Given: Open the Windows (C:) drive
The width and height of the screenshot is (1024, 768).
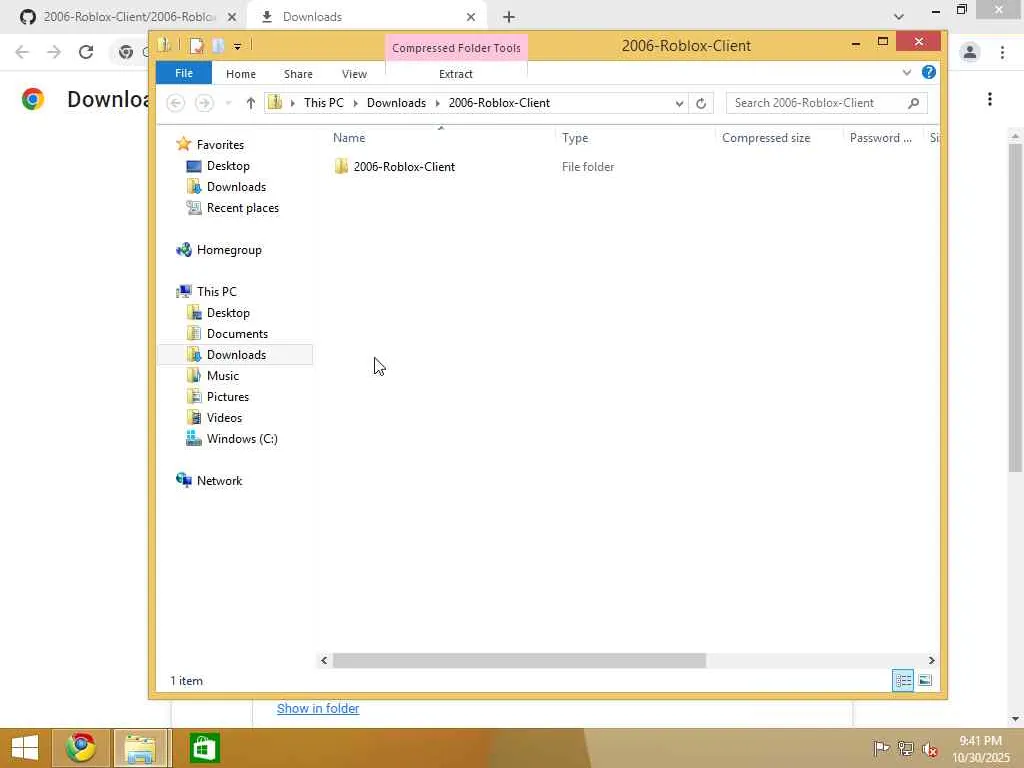Looking at the screenshot, I should pos(242,439).
